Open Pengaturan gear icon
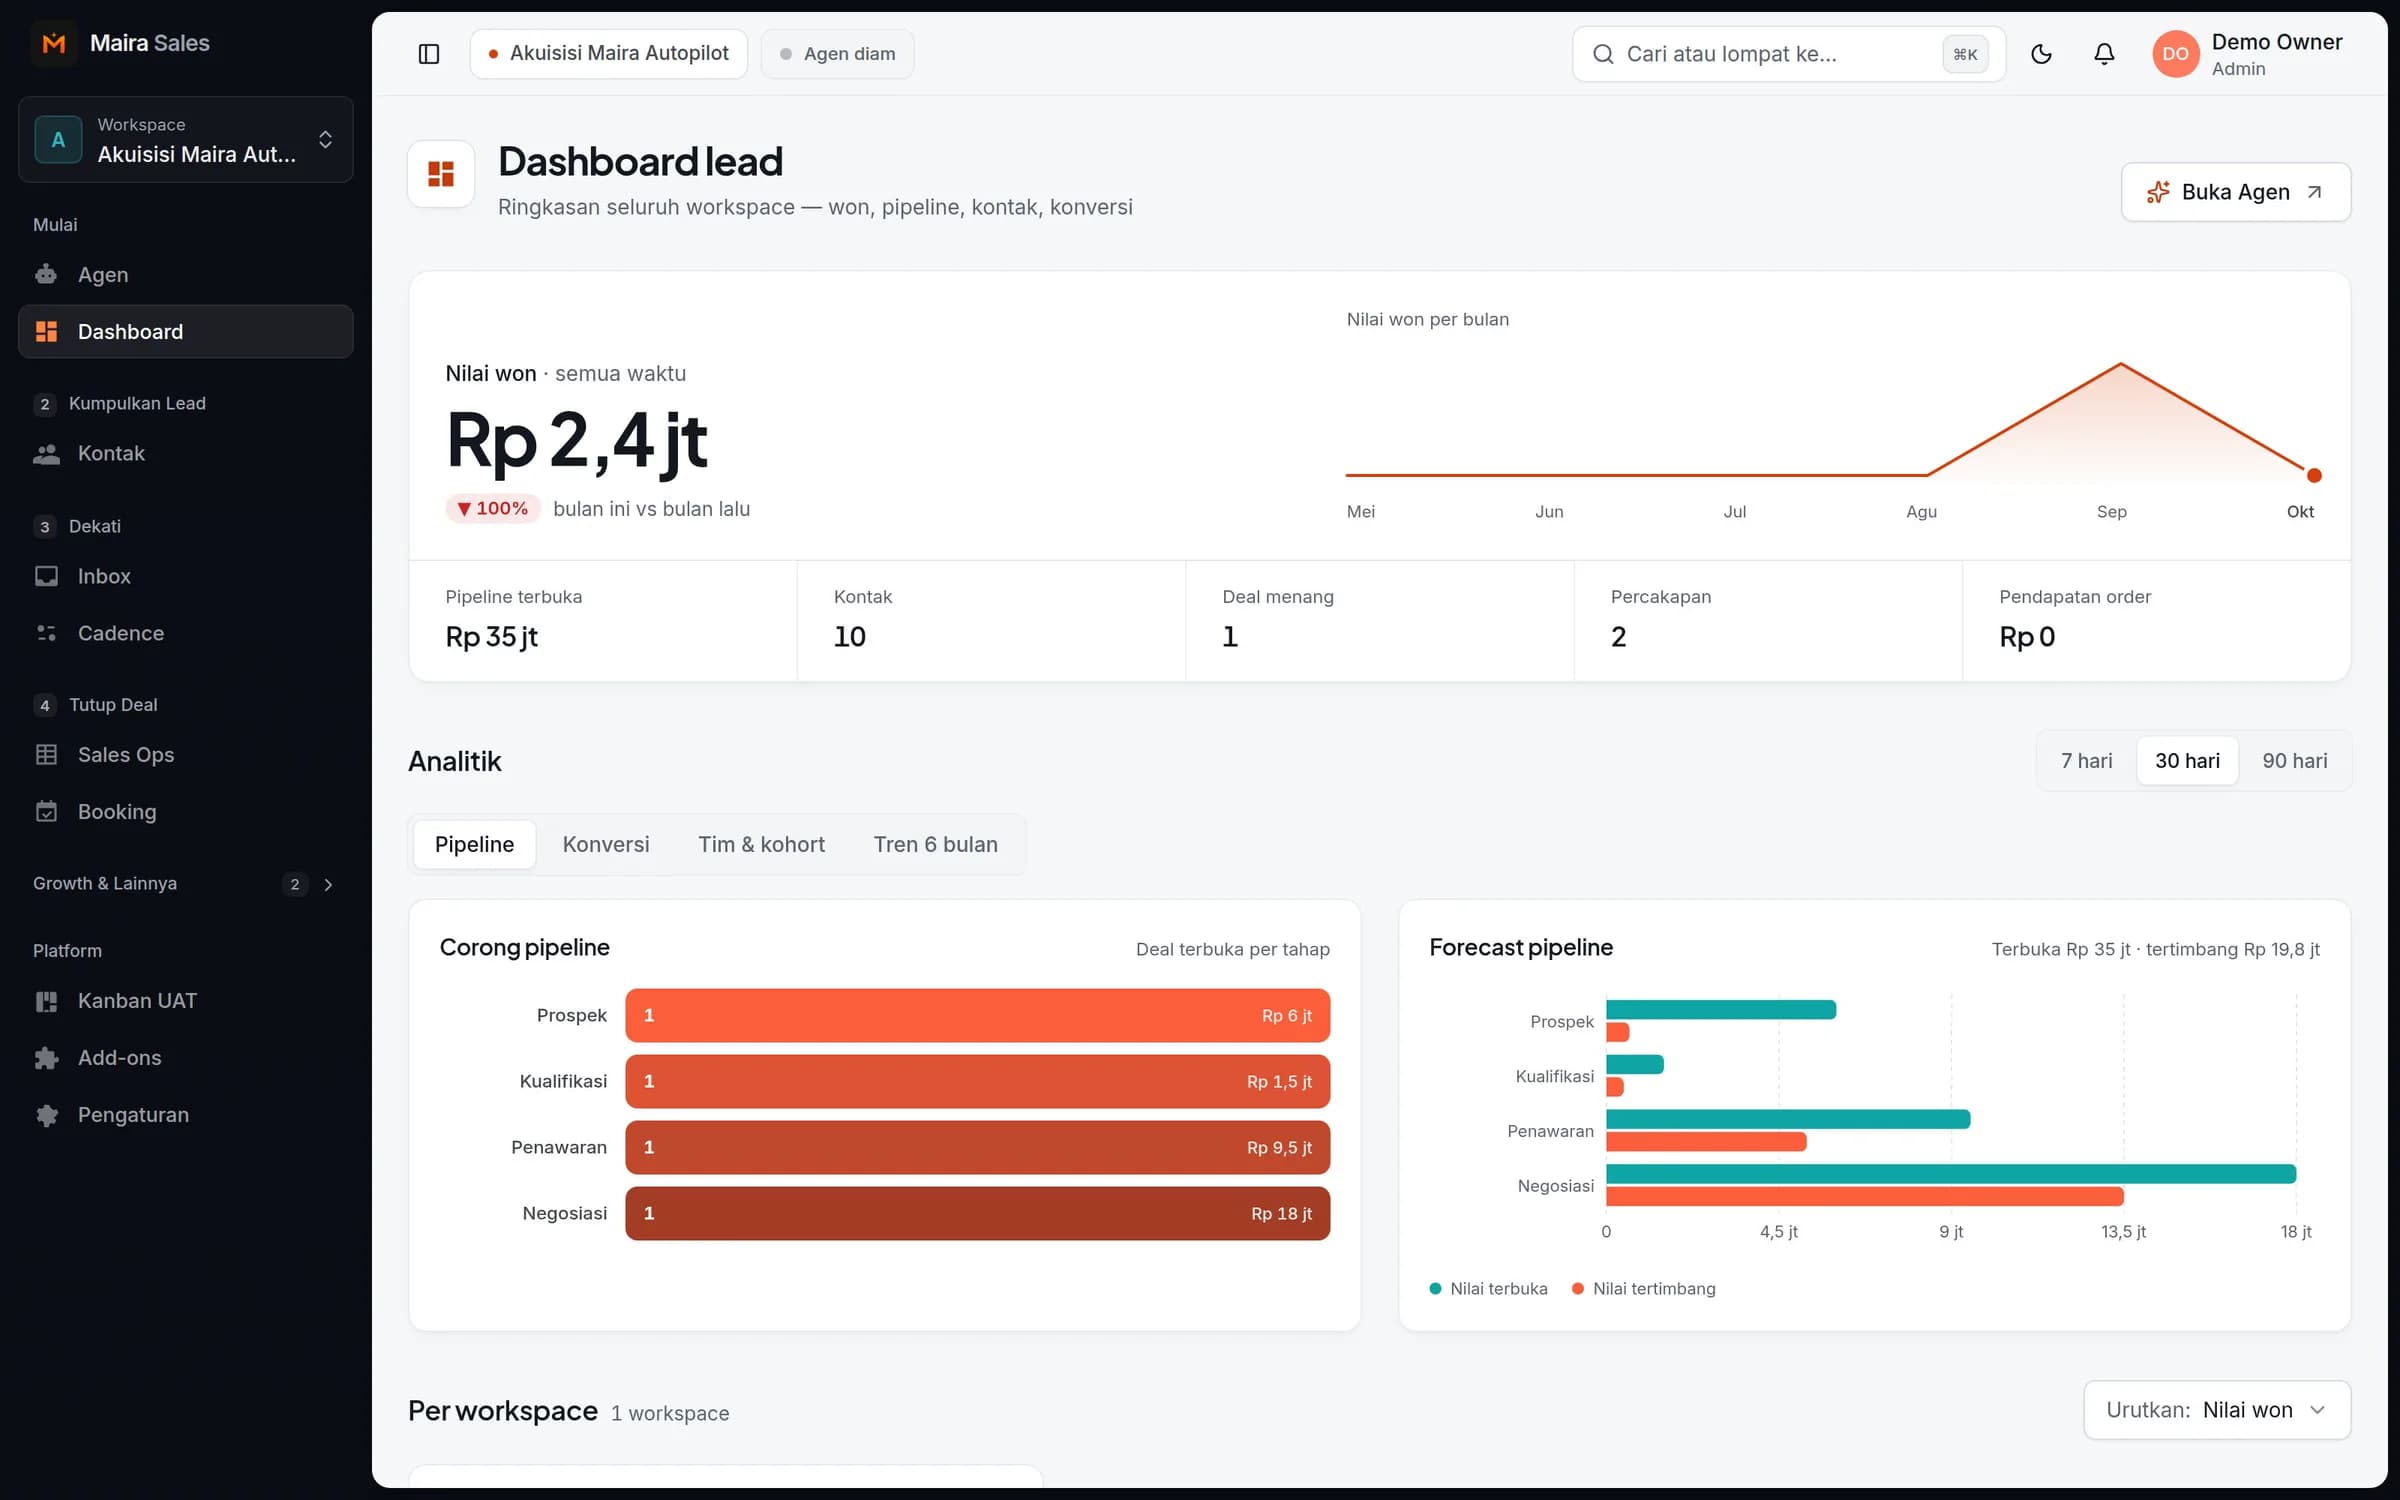 [46, 1115]
